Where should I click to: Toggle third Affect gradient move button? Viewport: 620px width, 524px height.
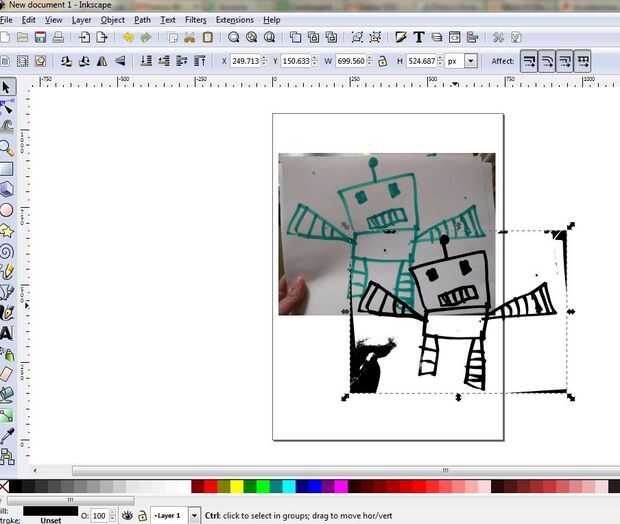click(x=565, y=61)
